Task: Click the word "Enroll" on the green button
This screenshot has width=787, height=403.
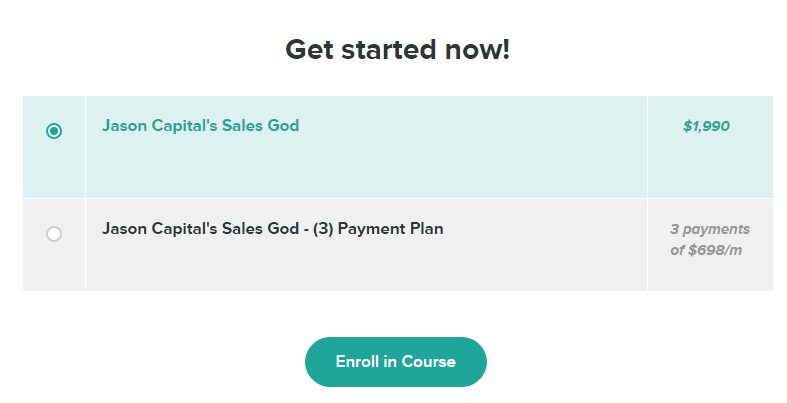Action: pyautogui.click(x=357, y=362)
